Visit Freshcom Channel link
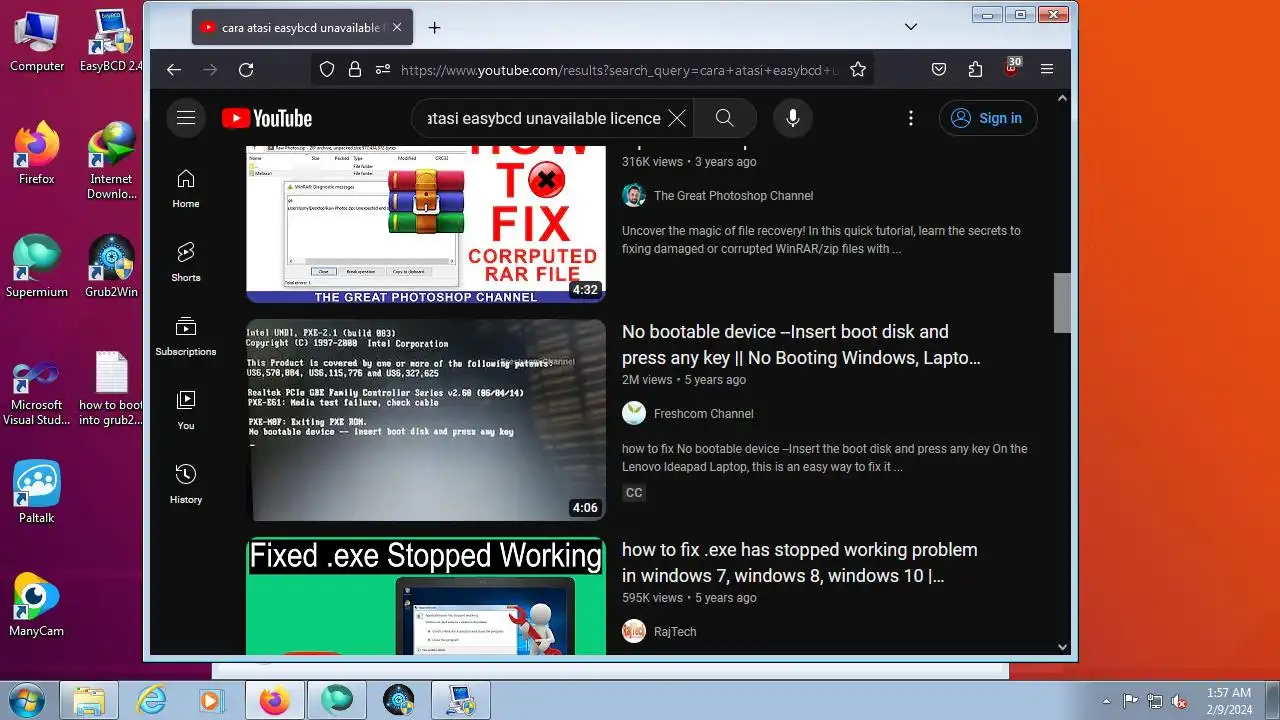Image resolution: width=1280 pixels, height=720 pixels. pyautogui.click(x=704, y=414)
